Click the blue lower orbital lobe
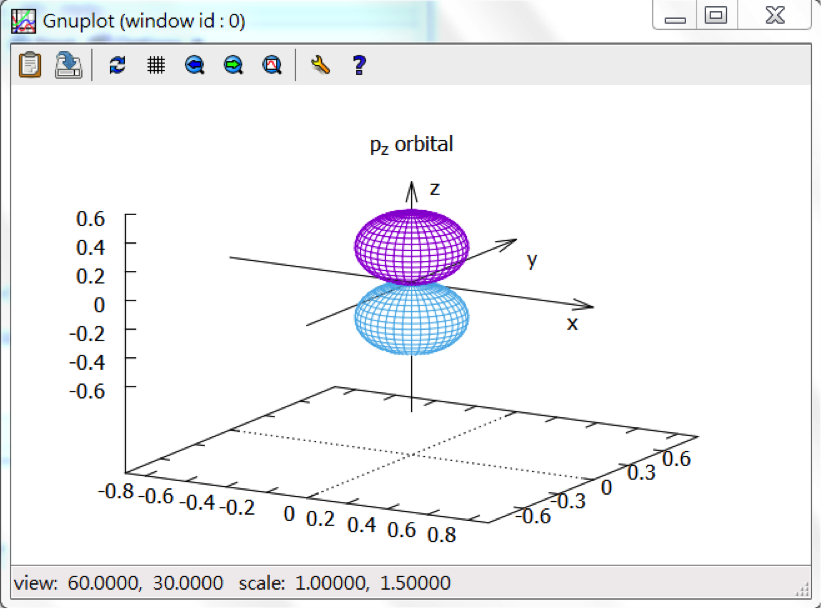The image size is (821, 609). pos(411,318)
